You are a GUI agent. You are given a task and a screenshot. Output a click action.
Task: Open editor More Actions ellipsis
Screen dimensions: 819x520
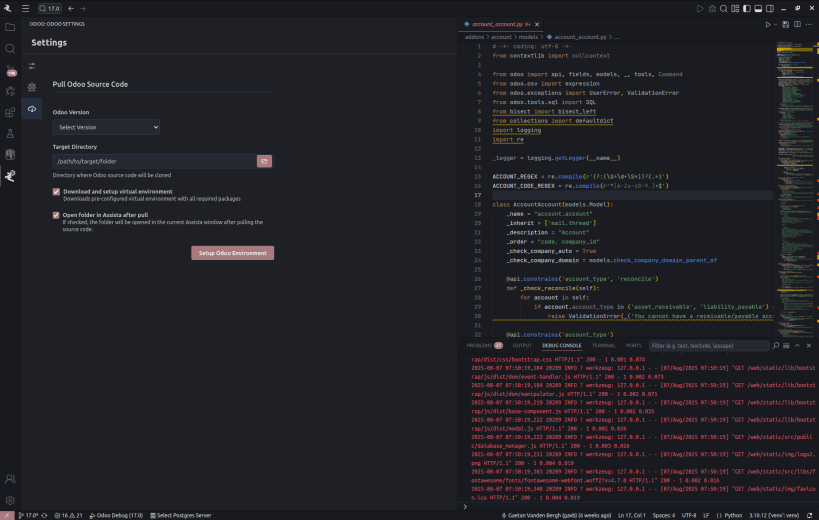tap(809, 24)
